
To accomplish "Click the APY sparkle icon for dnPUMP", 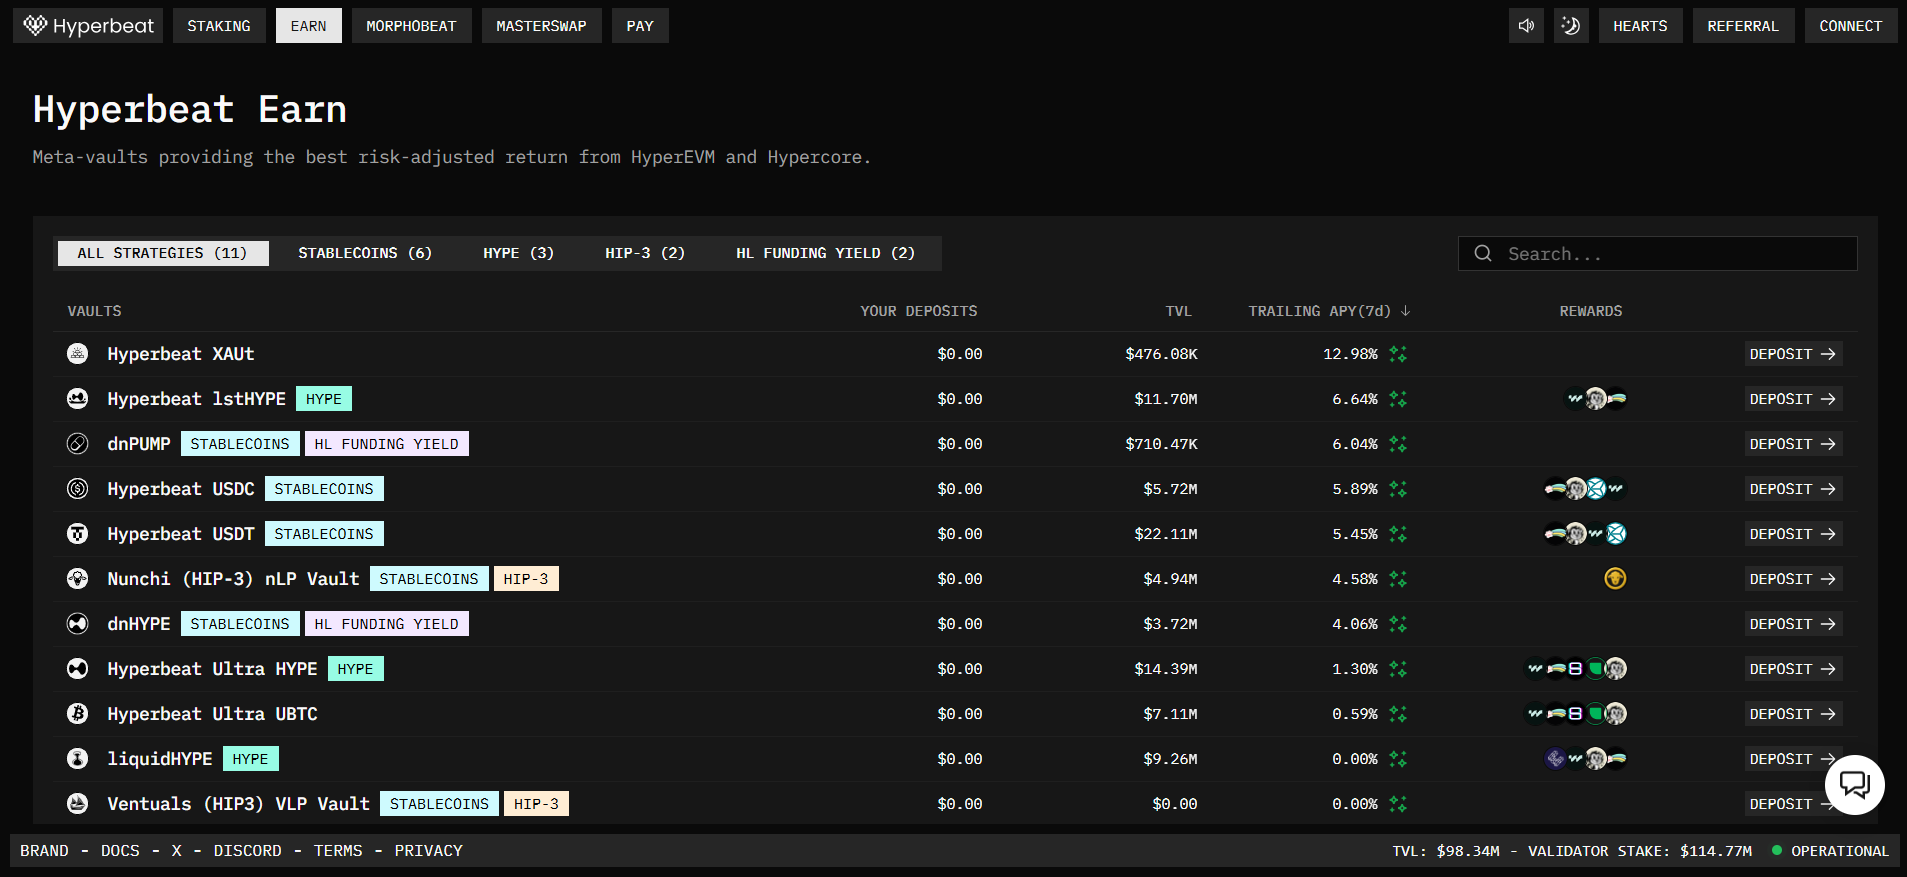I will 1398,444.
